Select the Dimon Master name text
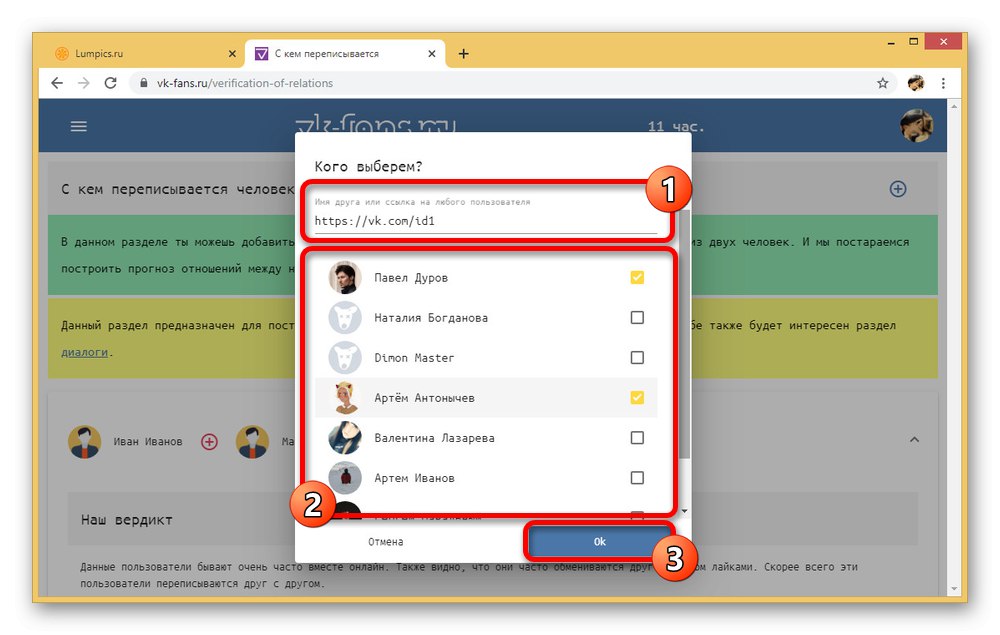Image resolution: width=1000 pixels, height=635 pixels. (414, 358)
